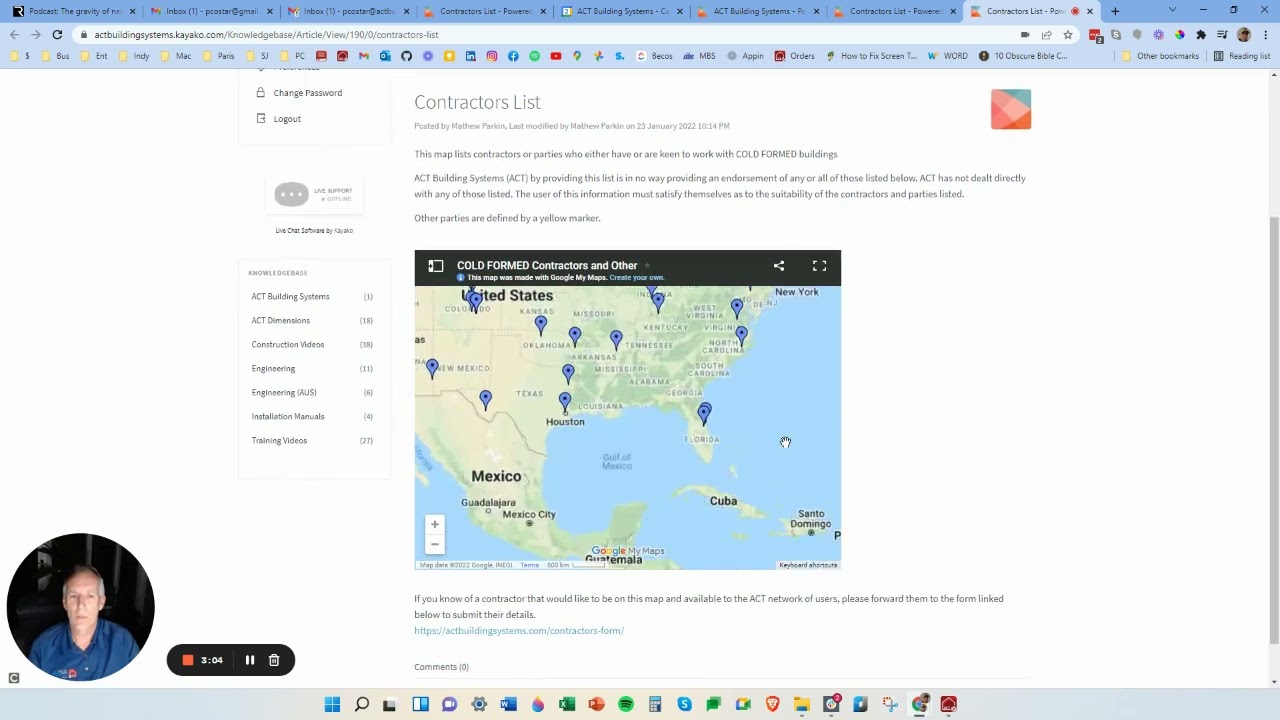The height and width of the screenshot is (720, 1280).
Task: Click the webcam overlay thumbnail
Action: pos(80,607)
